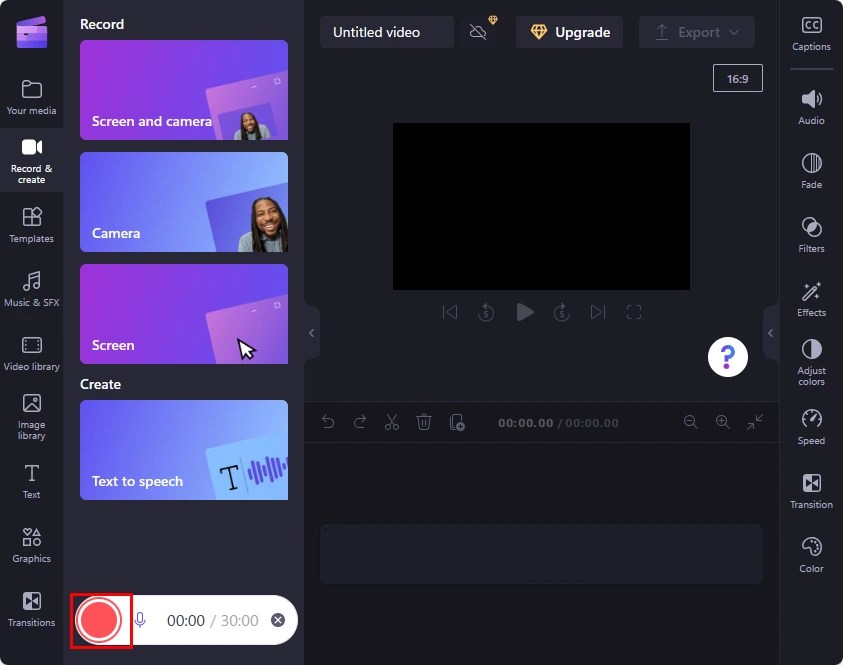
Task: Open the Effects panel
Action: (810, 298)
